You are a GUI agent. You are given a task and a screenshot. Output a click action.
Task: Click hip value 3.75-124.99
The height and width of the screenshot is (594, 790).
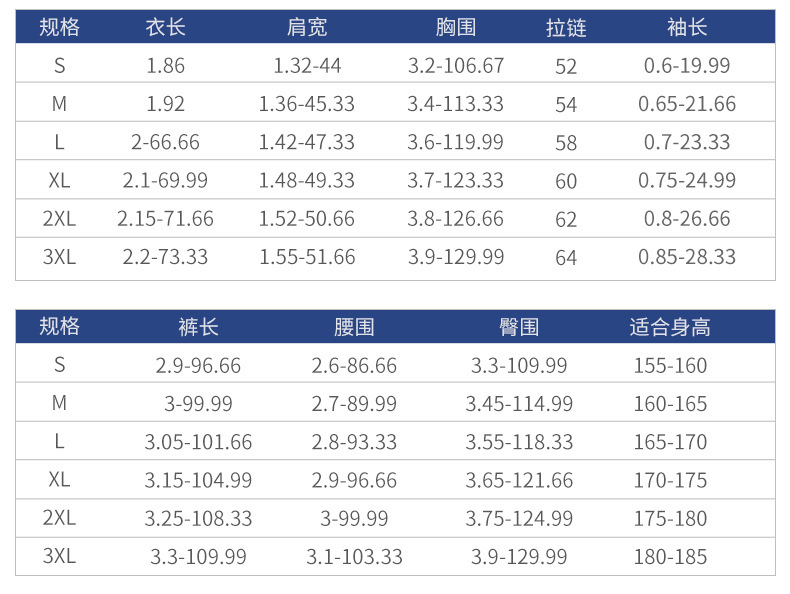pos(519,519)
